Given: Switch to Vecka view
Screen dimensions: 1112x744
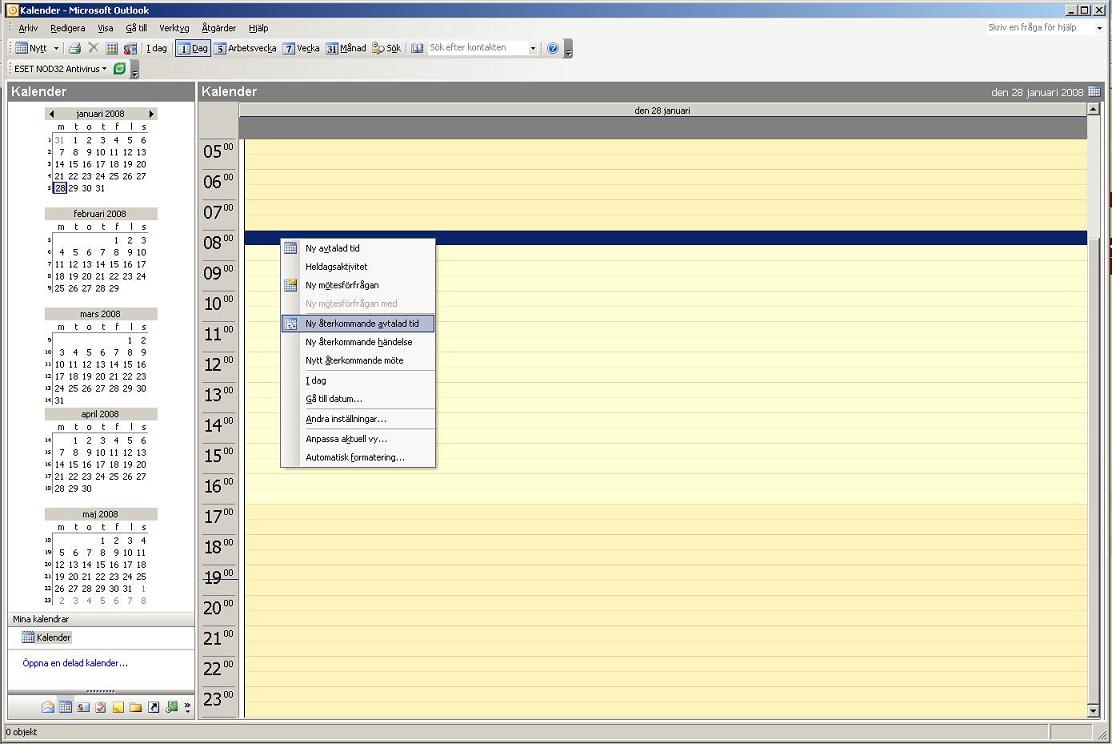Looking at the screenshot, I should 301,48.
